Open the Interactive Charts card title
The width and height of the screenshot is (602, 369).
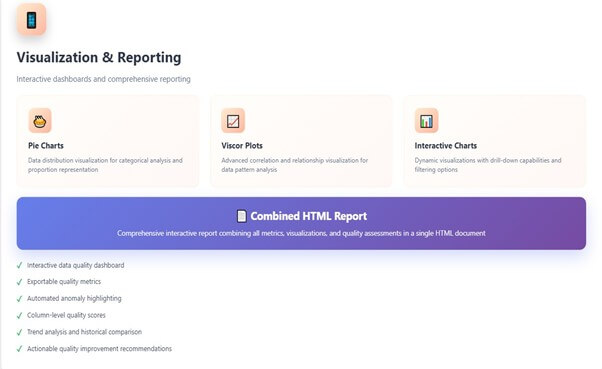click(446, 146)
